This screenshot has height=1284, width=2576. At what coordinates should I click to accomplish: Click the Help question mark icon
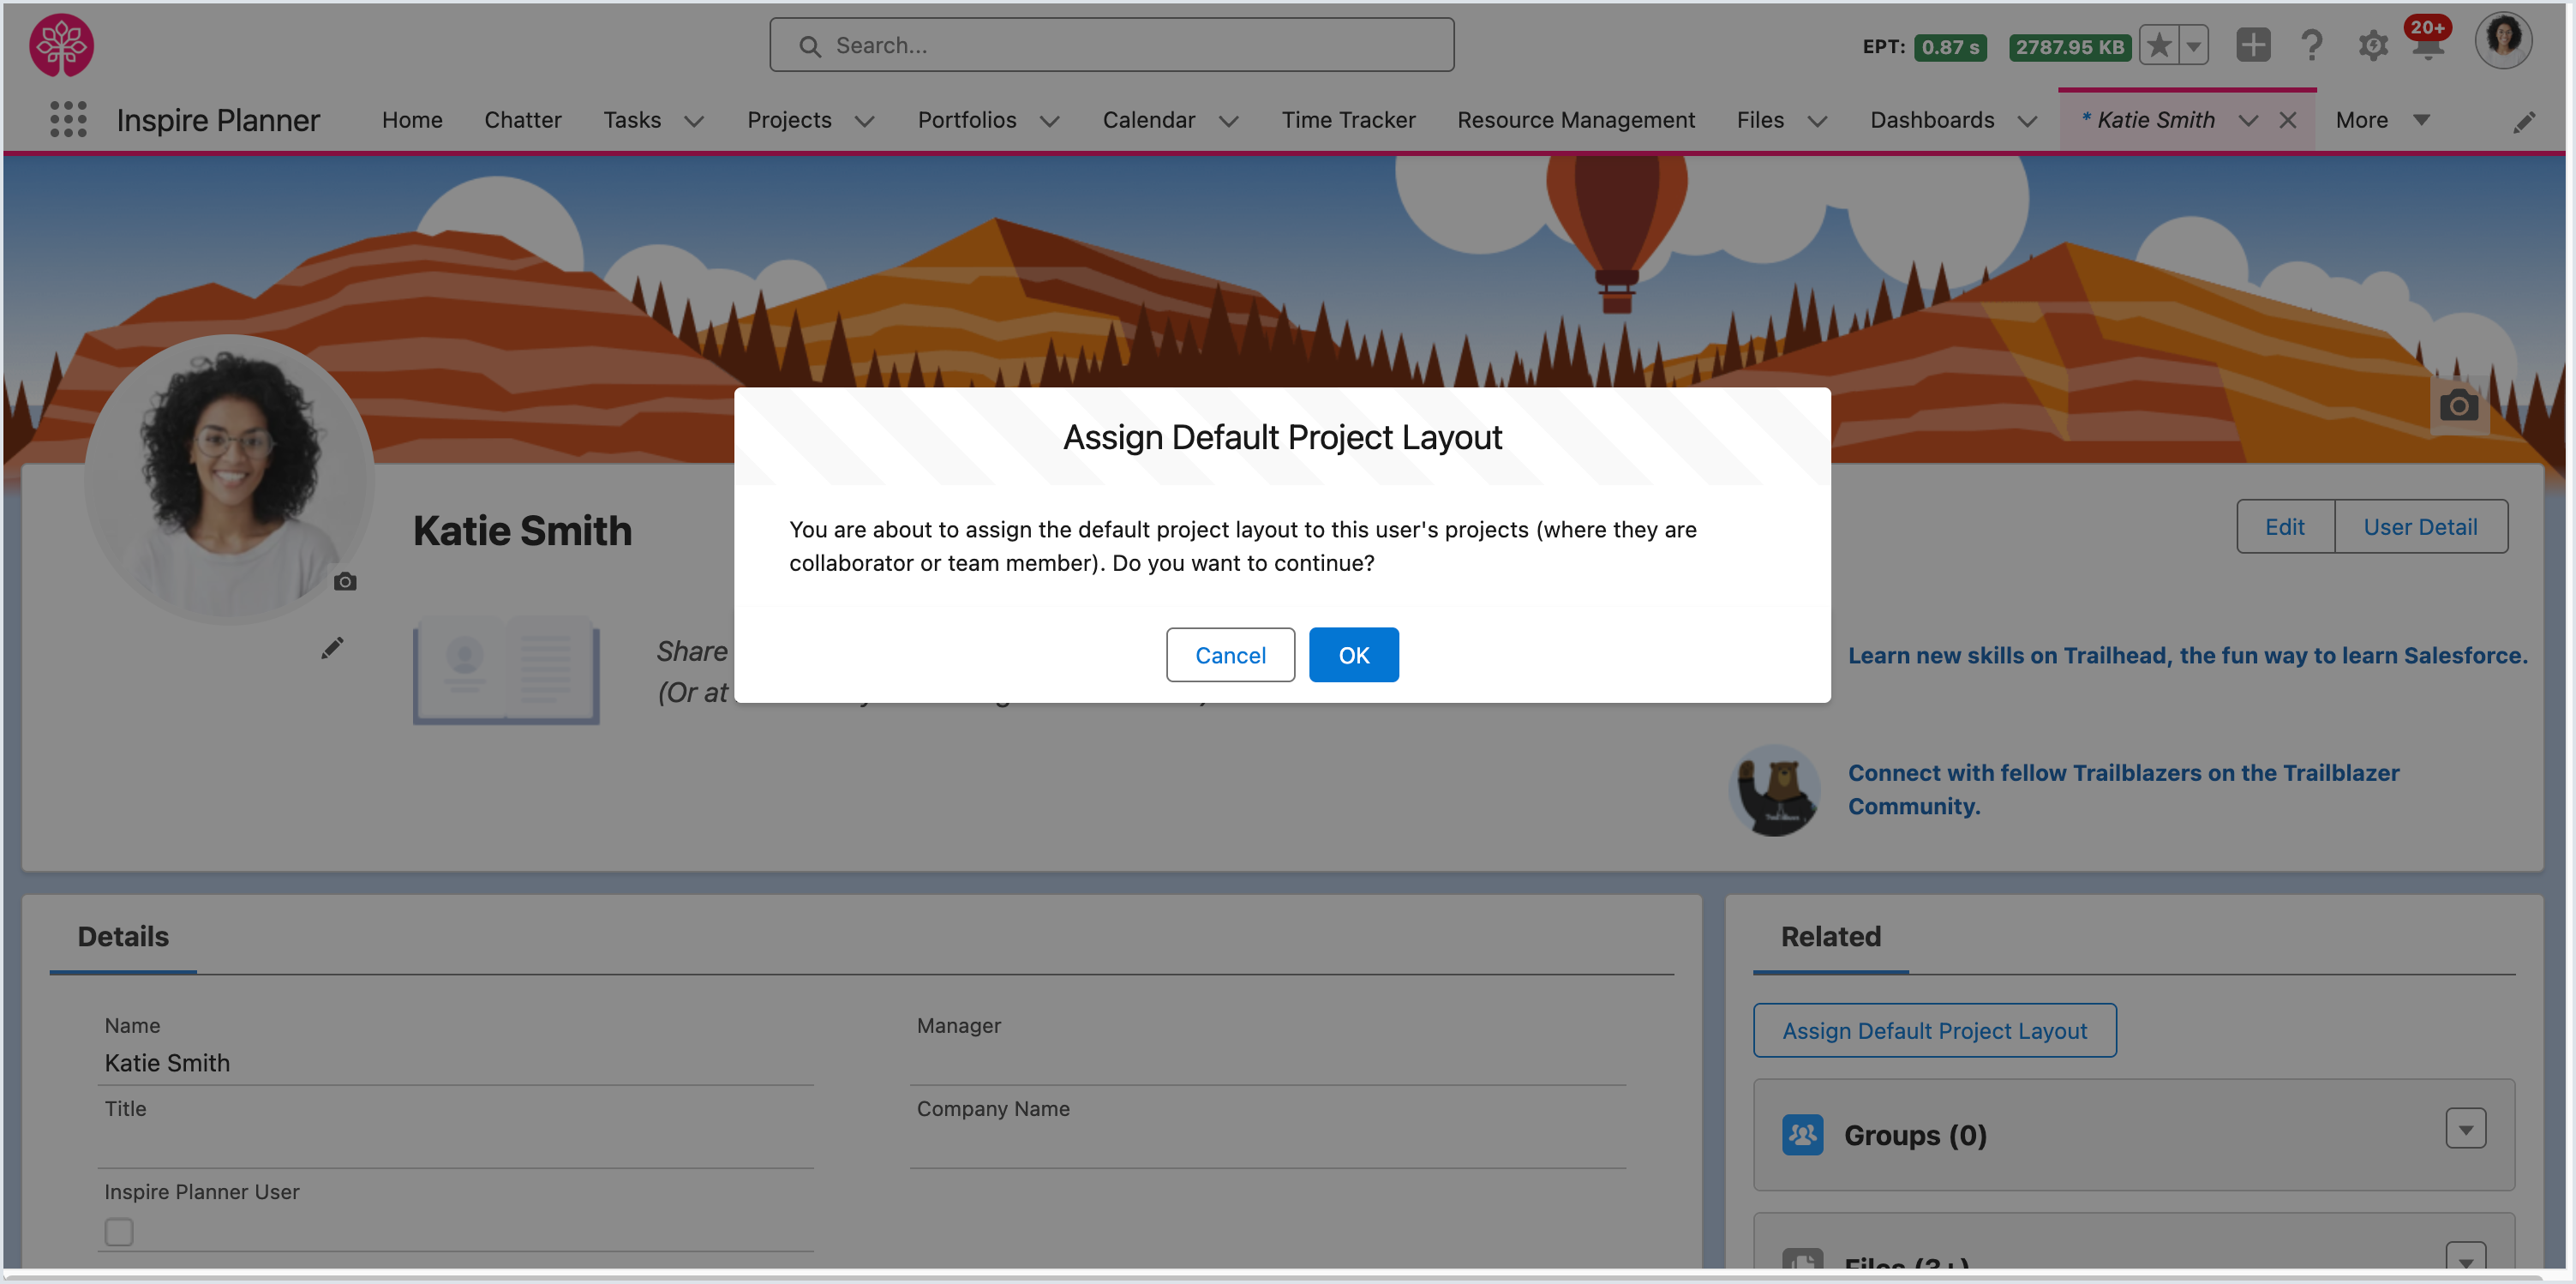[2311, 46]
